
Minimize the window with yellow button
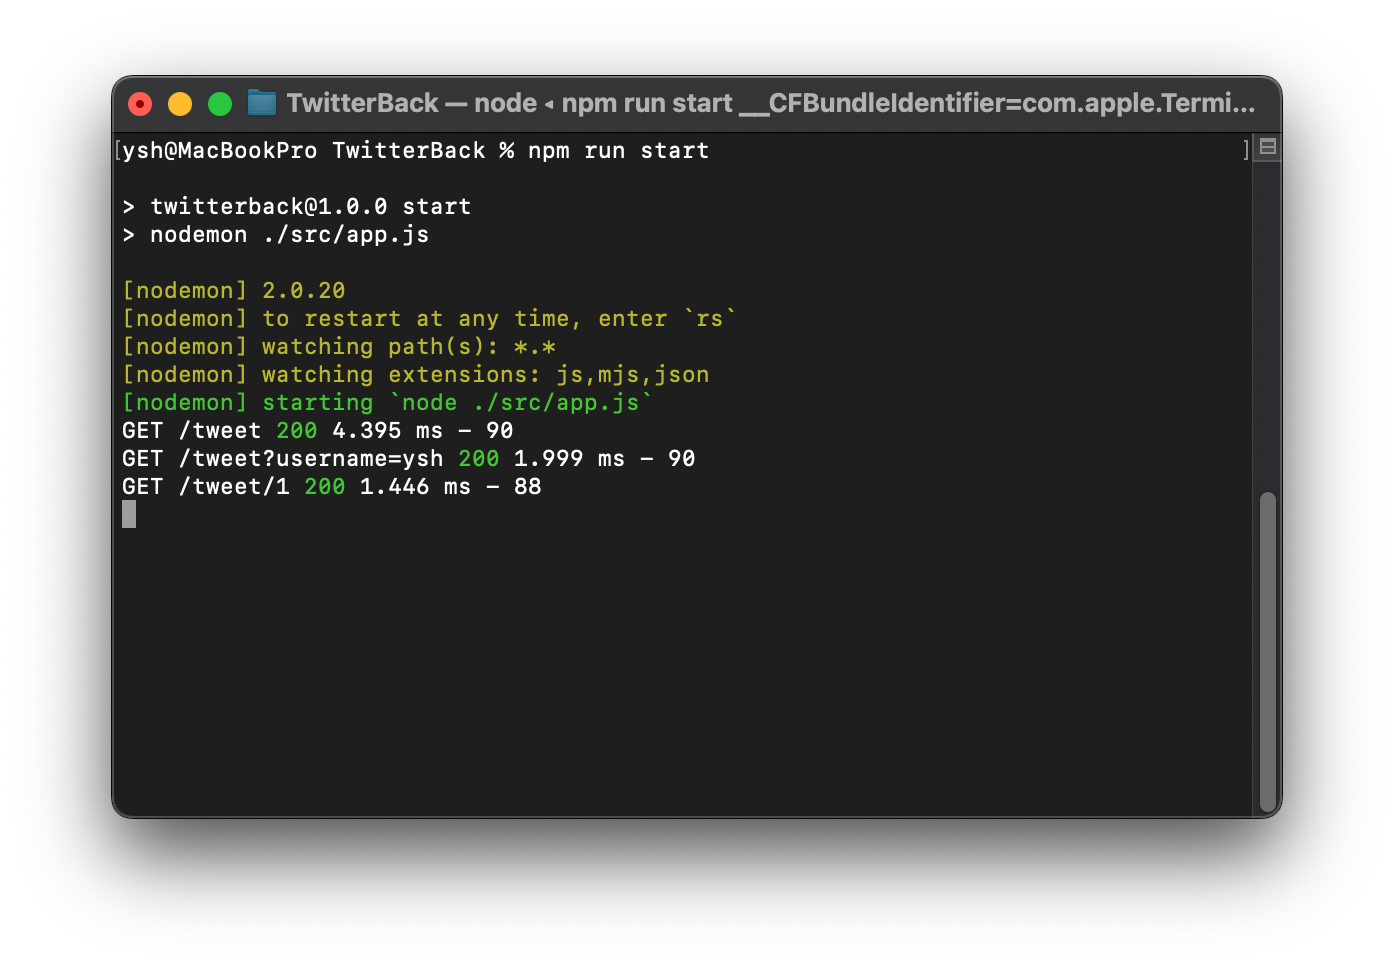click(x=180, y=104)
